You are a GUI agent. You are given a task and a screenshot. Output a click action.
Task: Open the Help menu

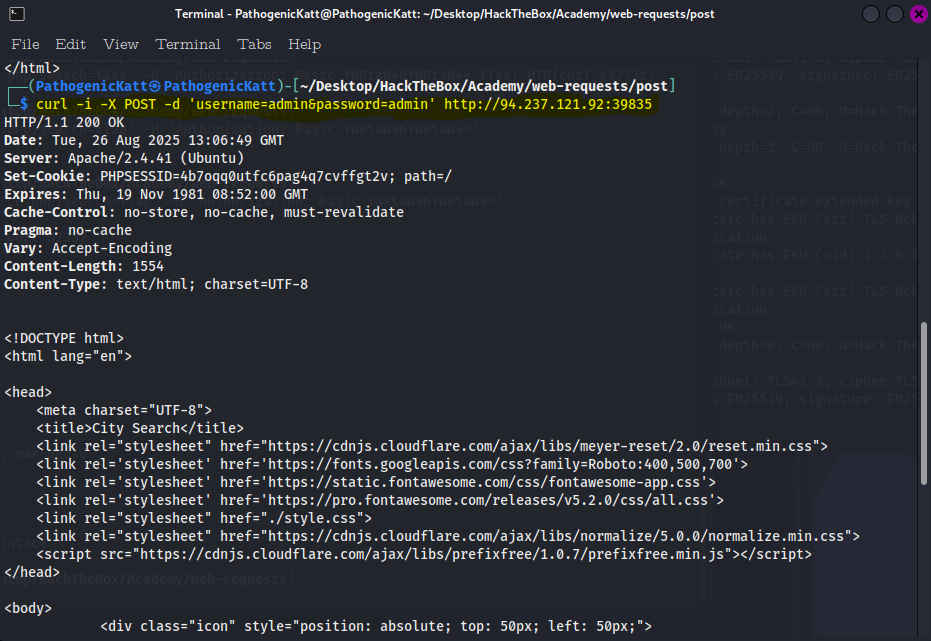pos(304,44)
